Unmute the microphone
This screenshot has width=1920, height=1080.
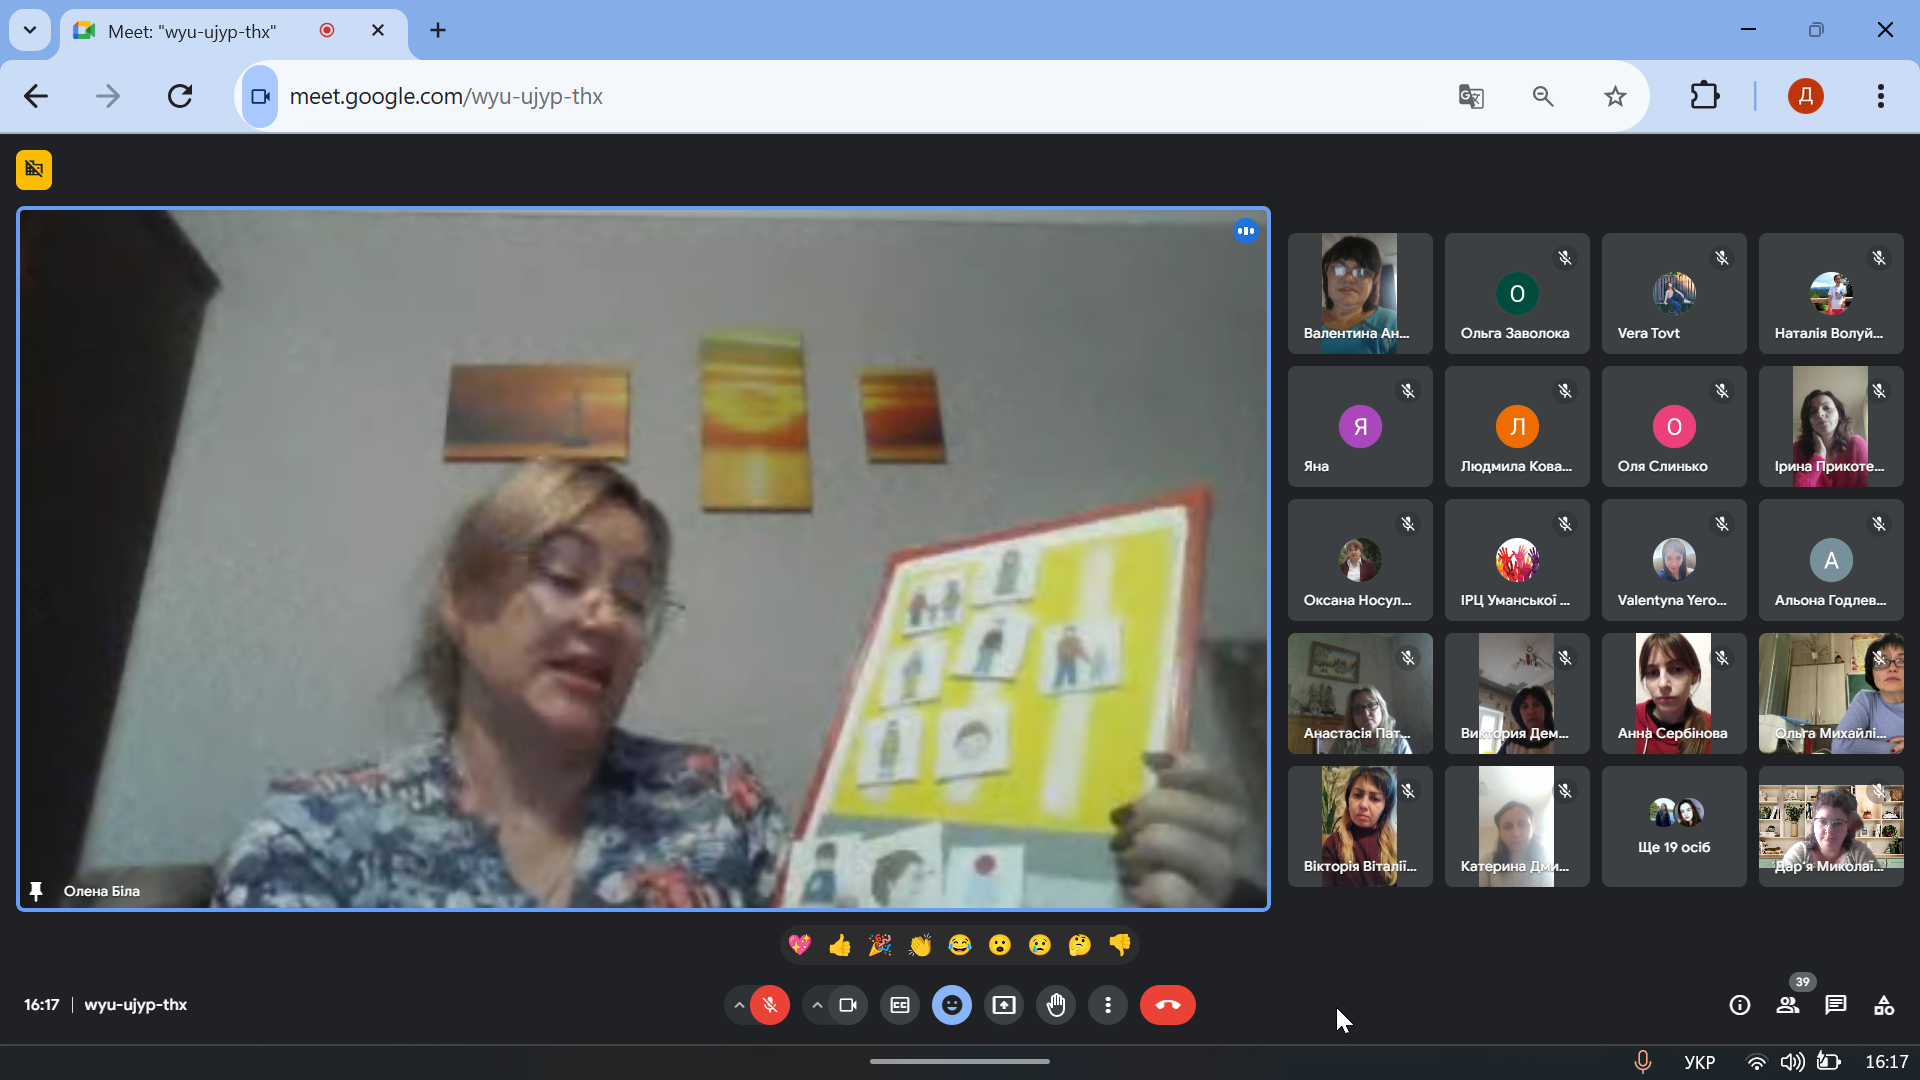(x=770, y=1005)
